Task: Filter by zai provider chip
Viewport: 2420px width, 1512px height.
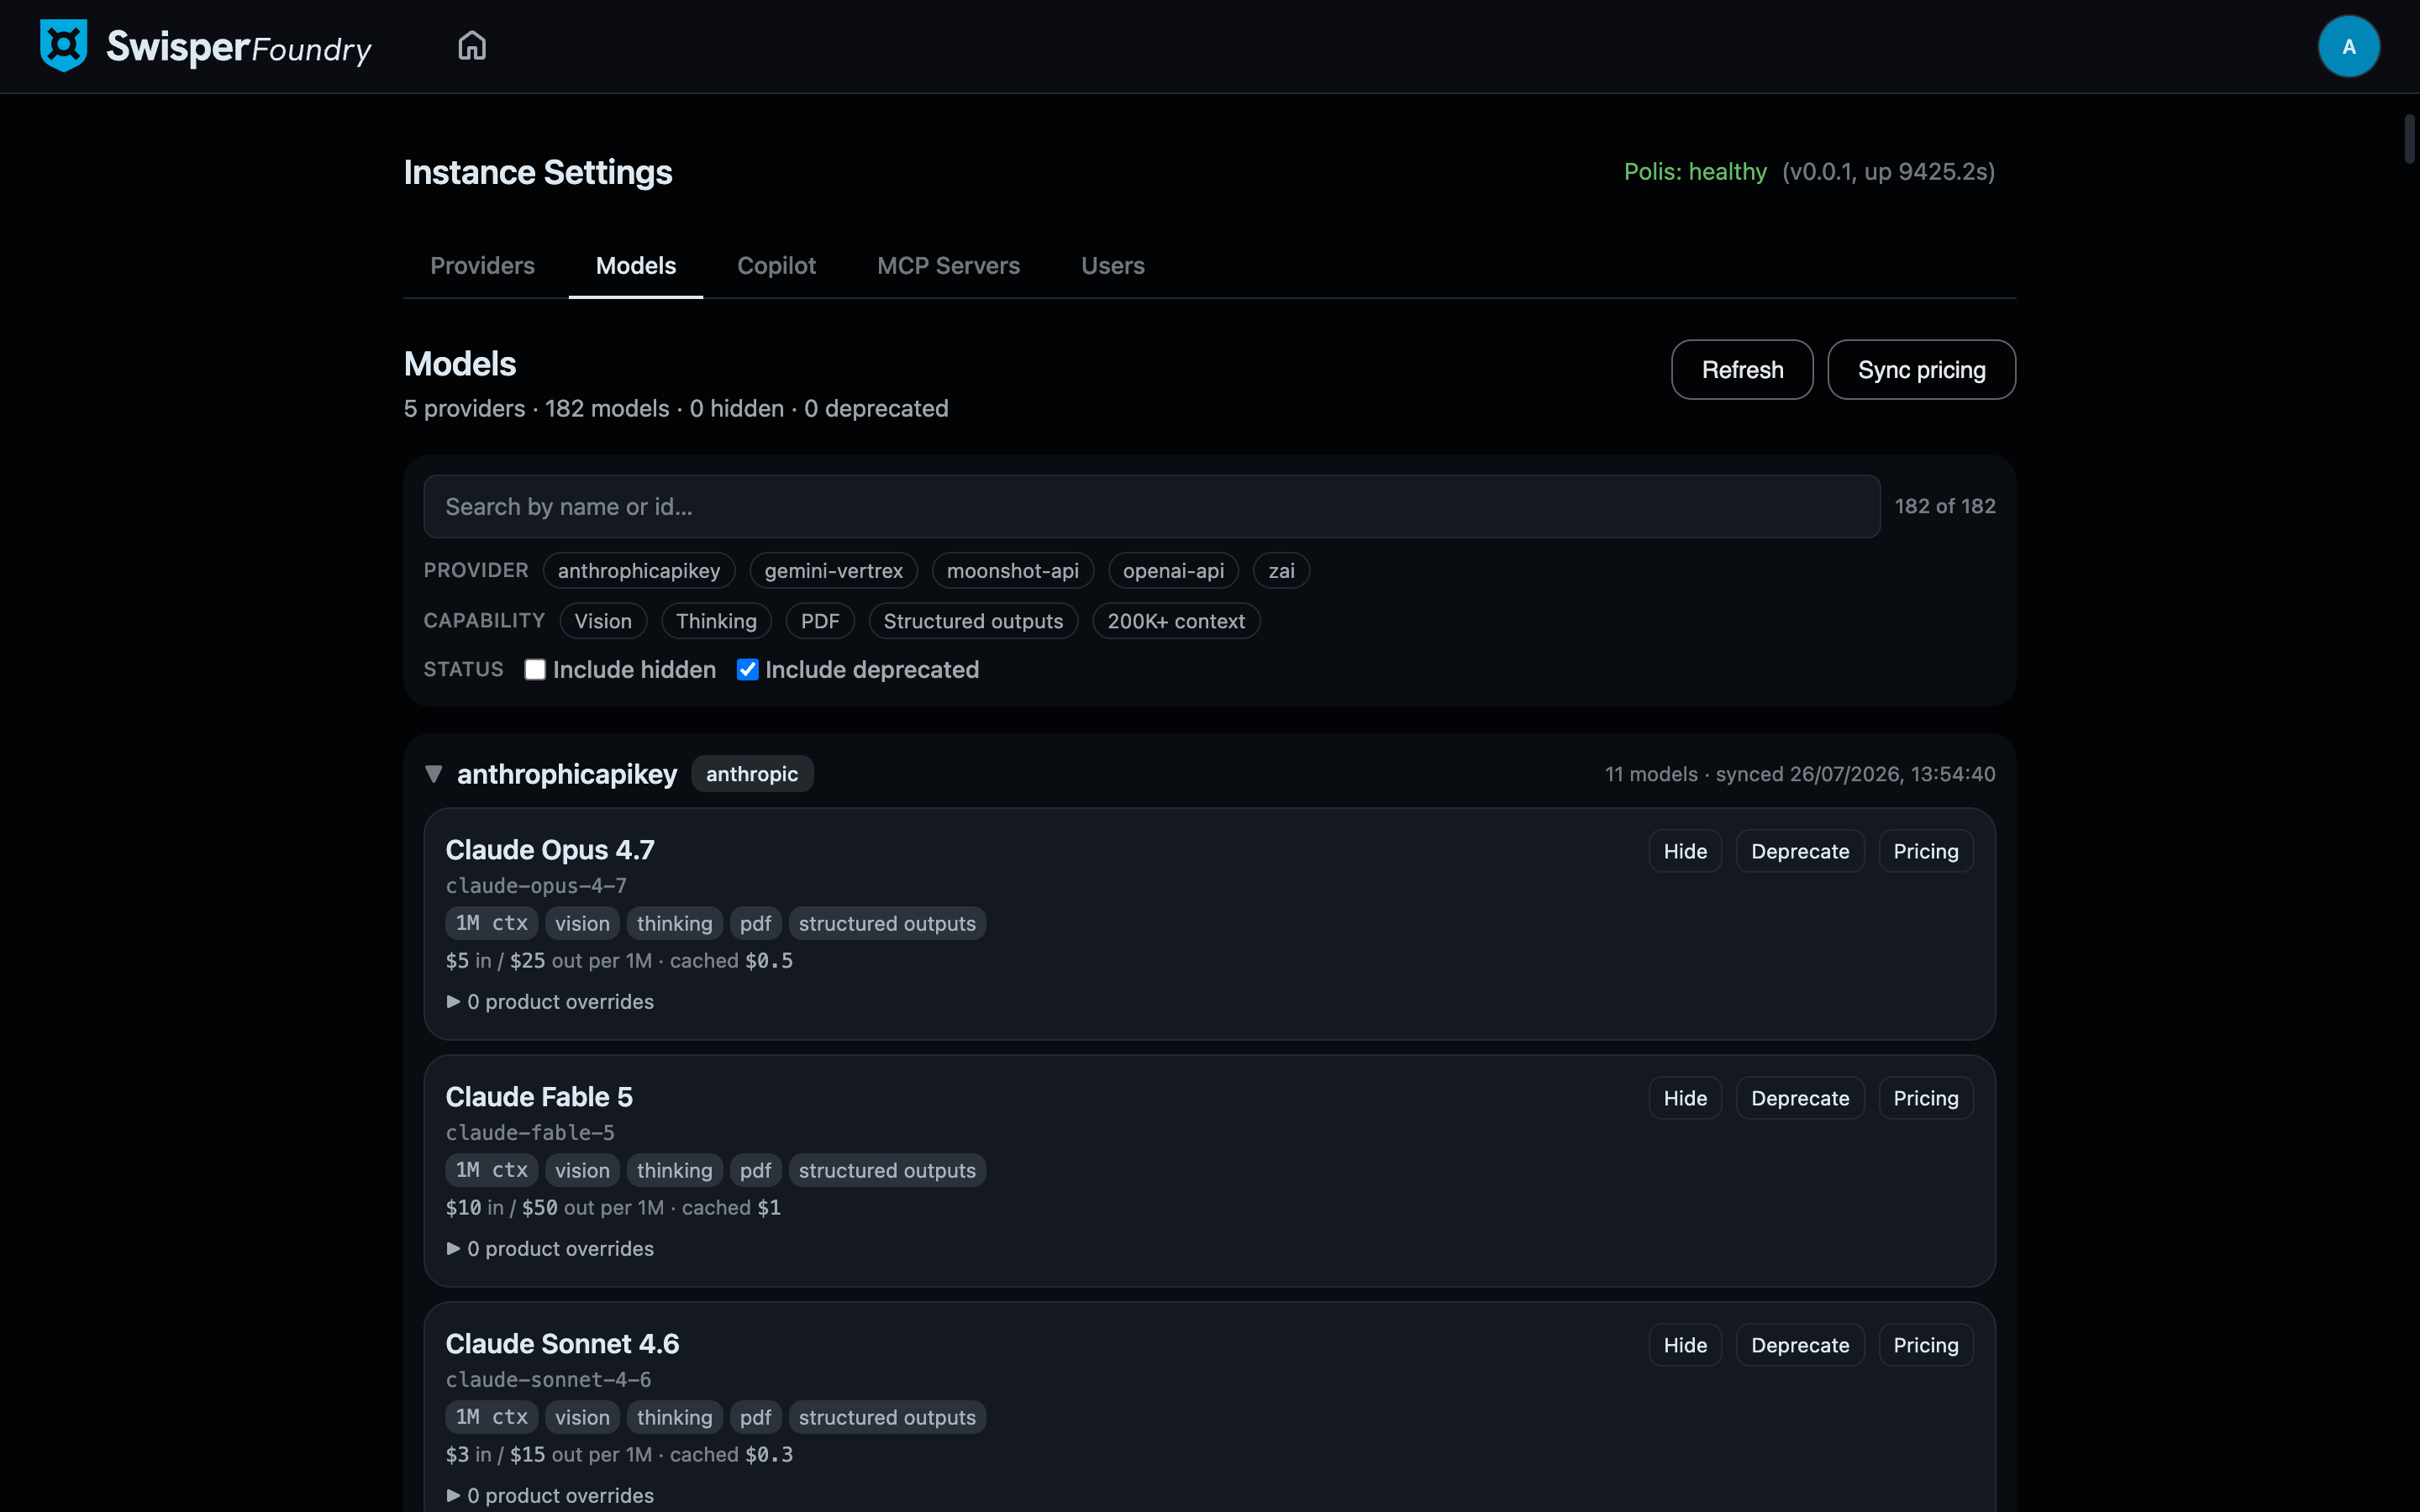Action: (1281, 571)
